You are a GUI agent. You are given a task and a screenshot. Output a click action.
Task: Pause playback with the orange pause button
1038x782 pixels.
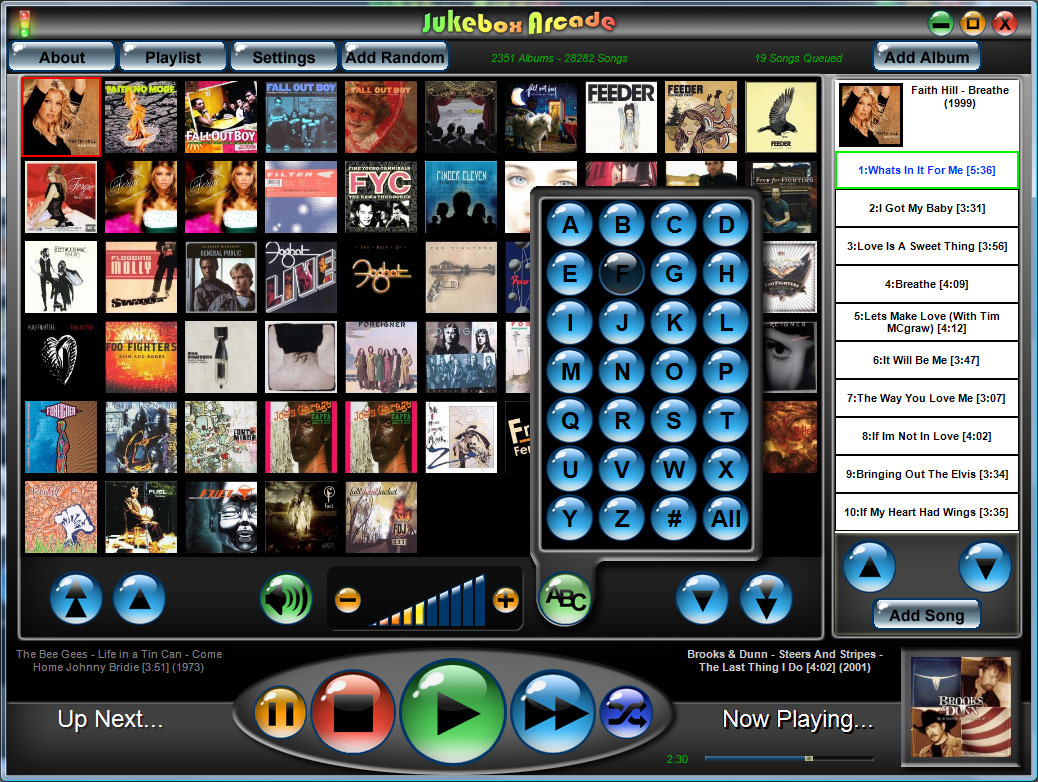tap(280, 712)
